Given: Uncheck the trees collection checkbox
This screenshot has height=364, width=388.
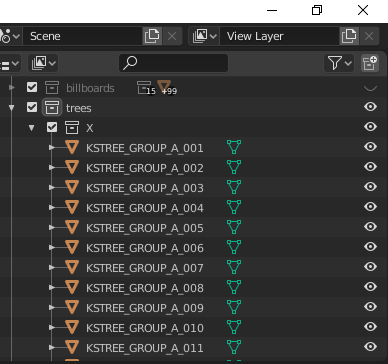Looking at the screenshot, I should click(32, 107).
